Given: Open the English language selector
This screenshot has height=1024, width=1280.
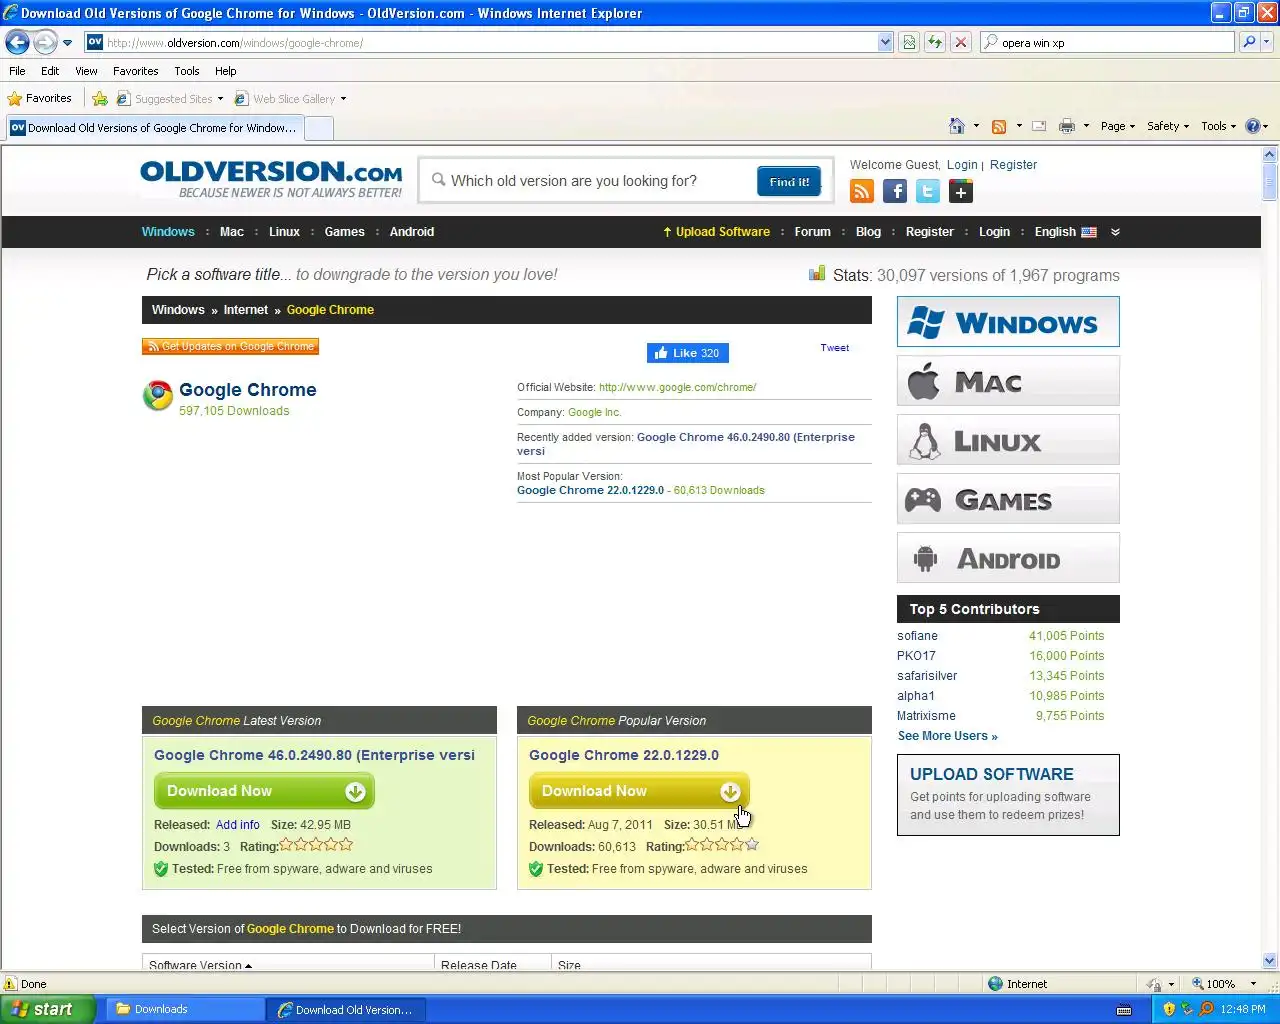Looking at the screenshot, I should [1065, 232].
